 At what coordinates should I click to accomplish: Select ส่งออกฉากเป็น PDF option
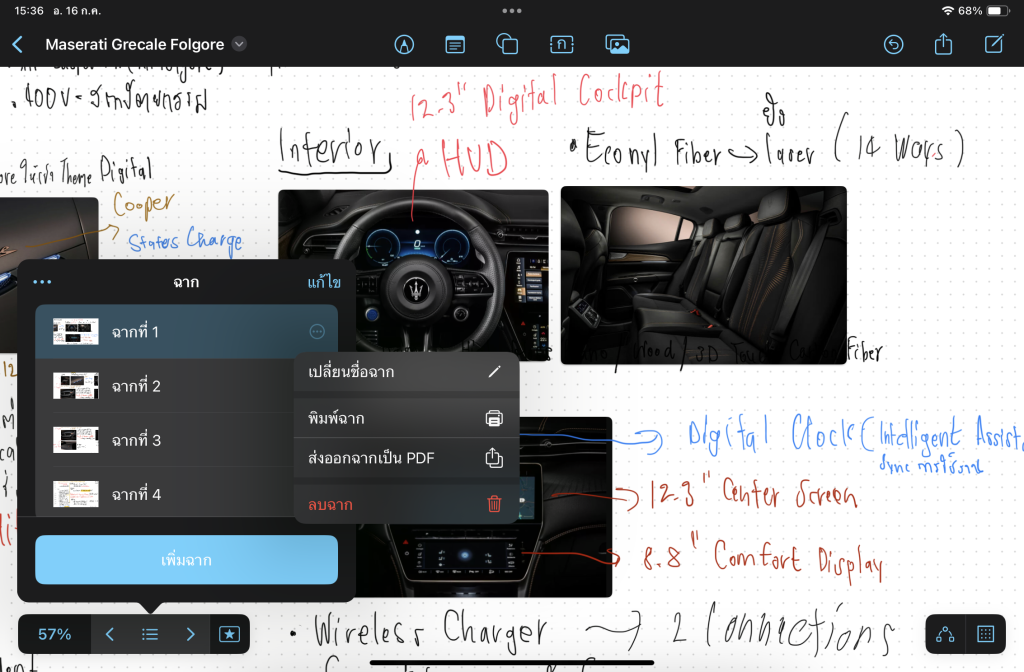(x=405, y=458)
